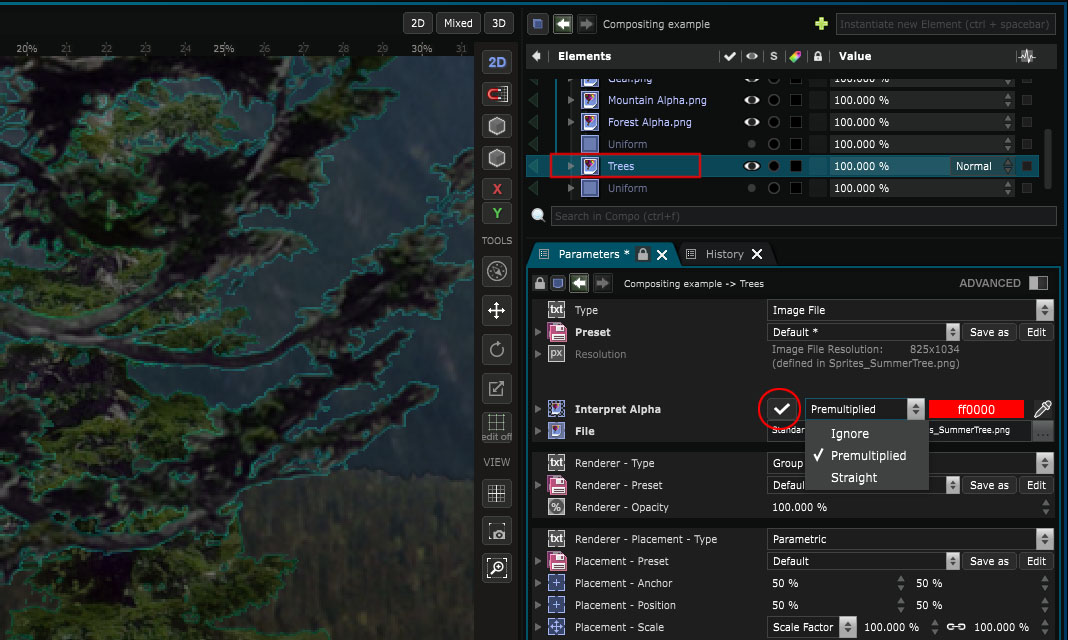The height and width of the screenshot is (640, 1068).
Task: Click the forward arrow in Parameters breadcrumb bar
Action: pyautogui.click(x=602, y=283)
